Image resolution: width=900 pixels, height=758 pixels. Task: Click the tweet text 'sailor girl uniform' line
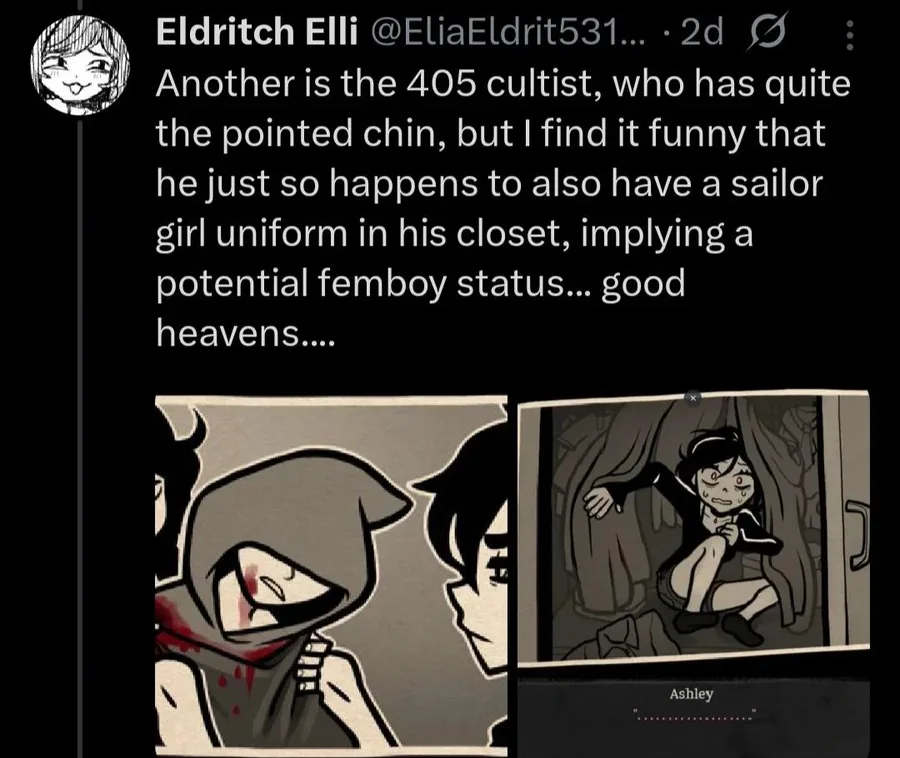tap(454, 234)
